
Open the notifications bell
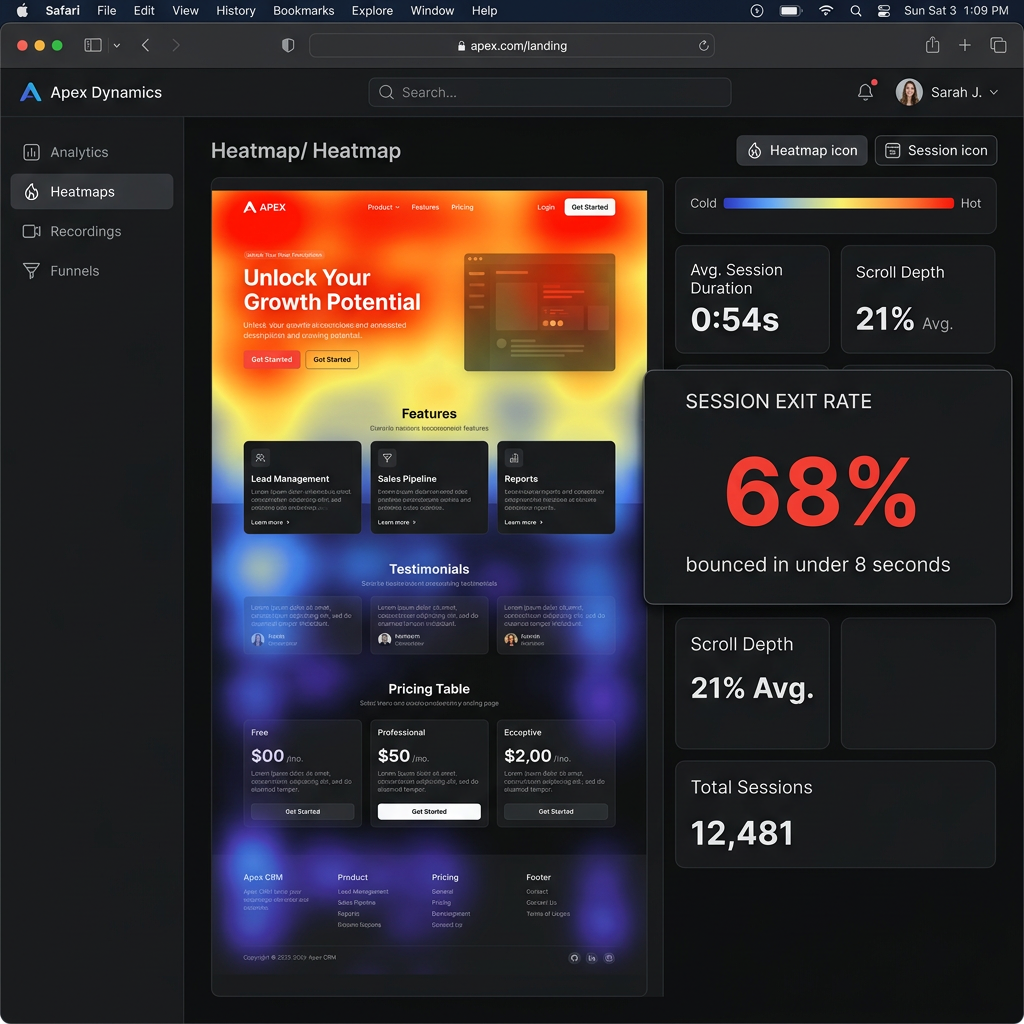[x=865, y=91]
